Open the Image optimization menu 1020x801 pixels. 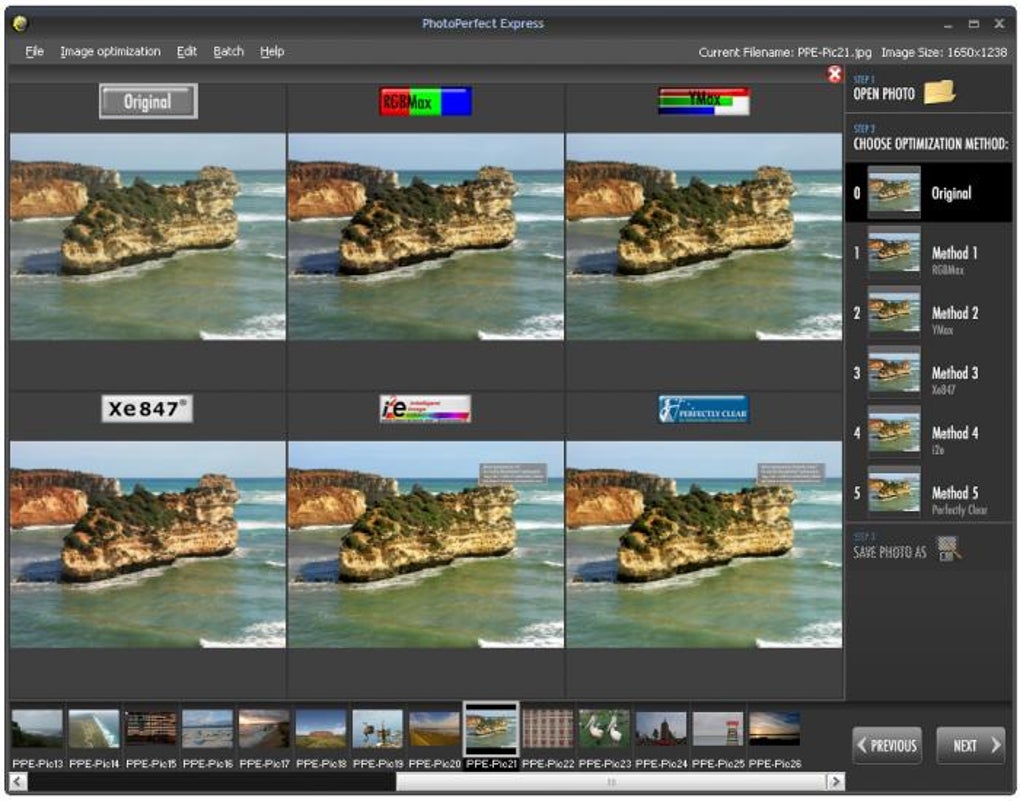(x=111, y=51)
